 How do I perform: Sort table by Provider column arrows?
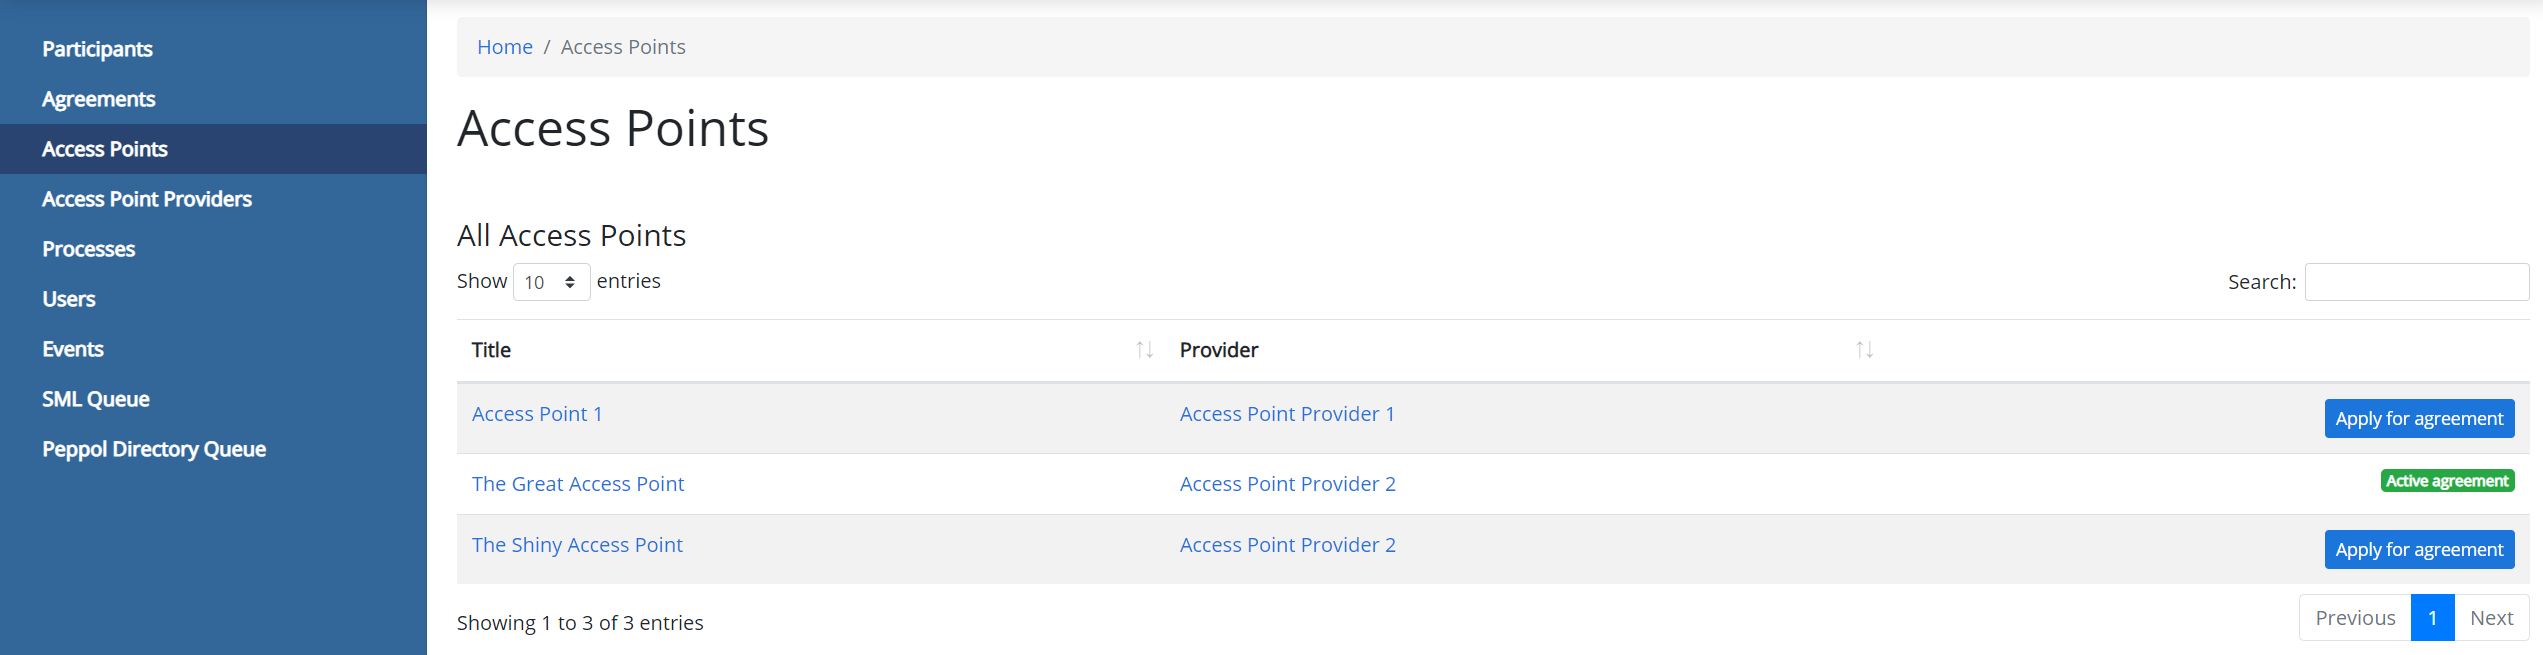[1864, 350]
